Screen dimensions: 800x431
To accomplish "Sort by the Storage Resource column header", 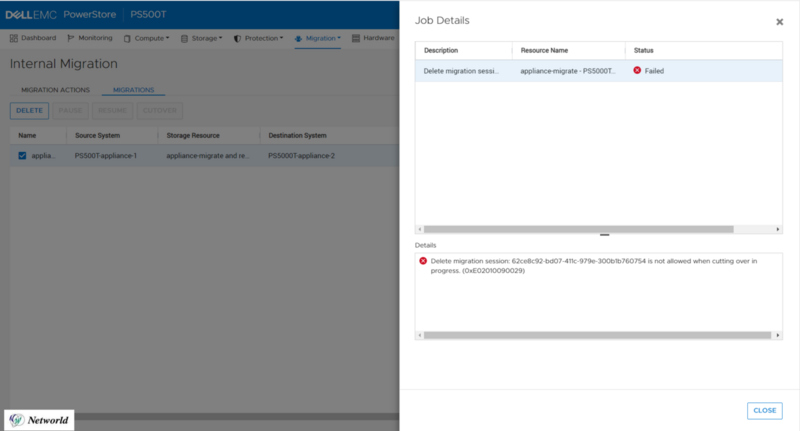I will (x=193, y=136).
